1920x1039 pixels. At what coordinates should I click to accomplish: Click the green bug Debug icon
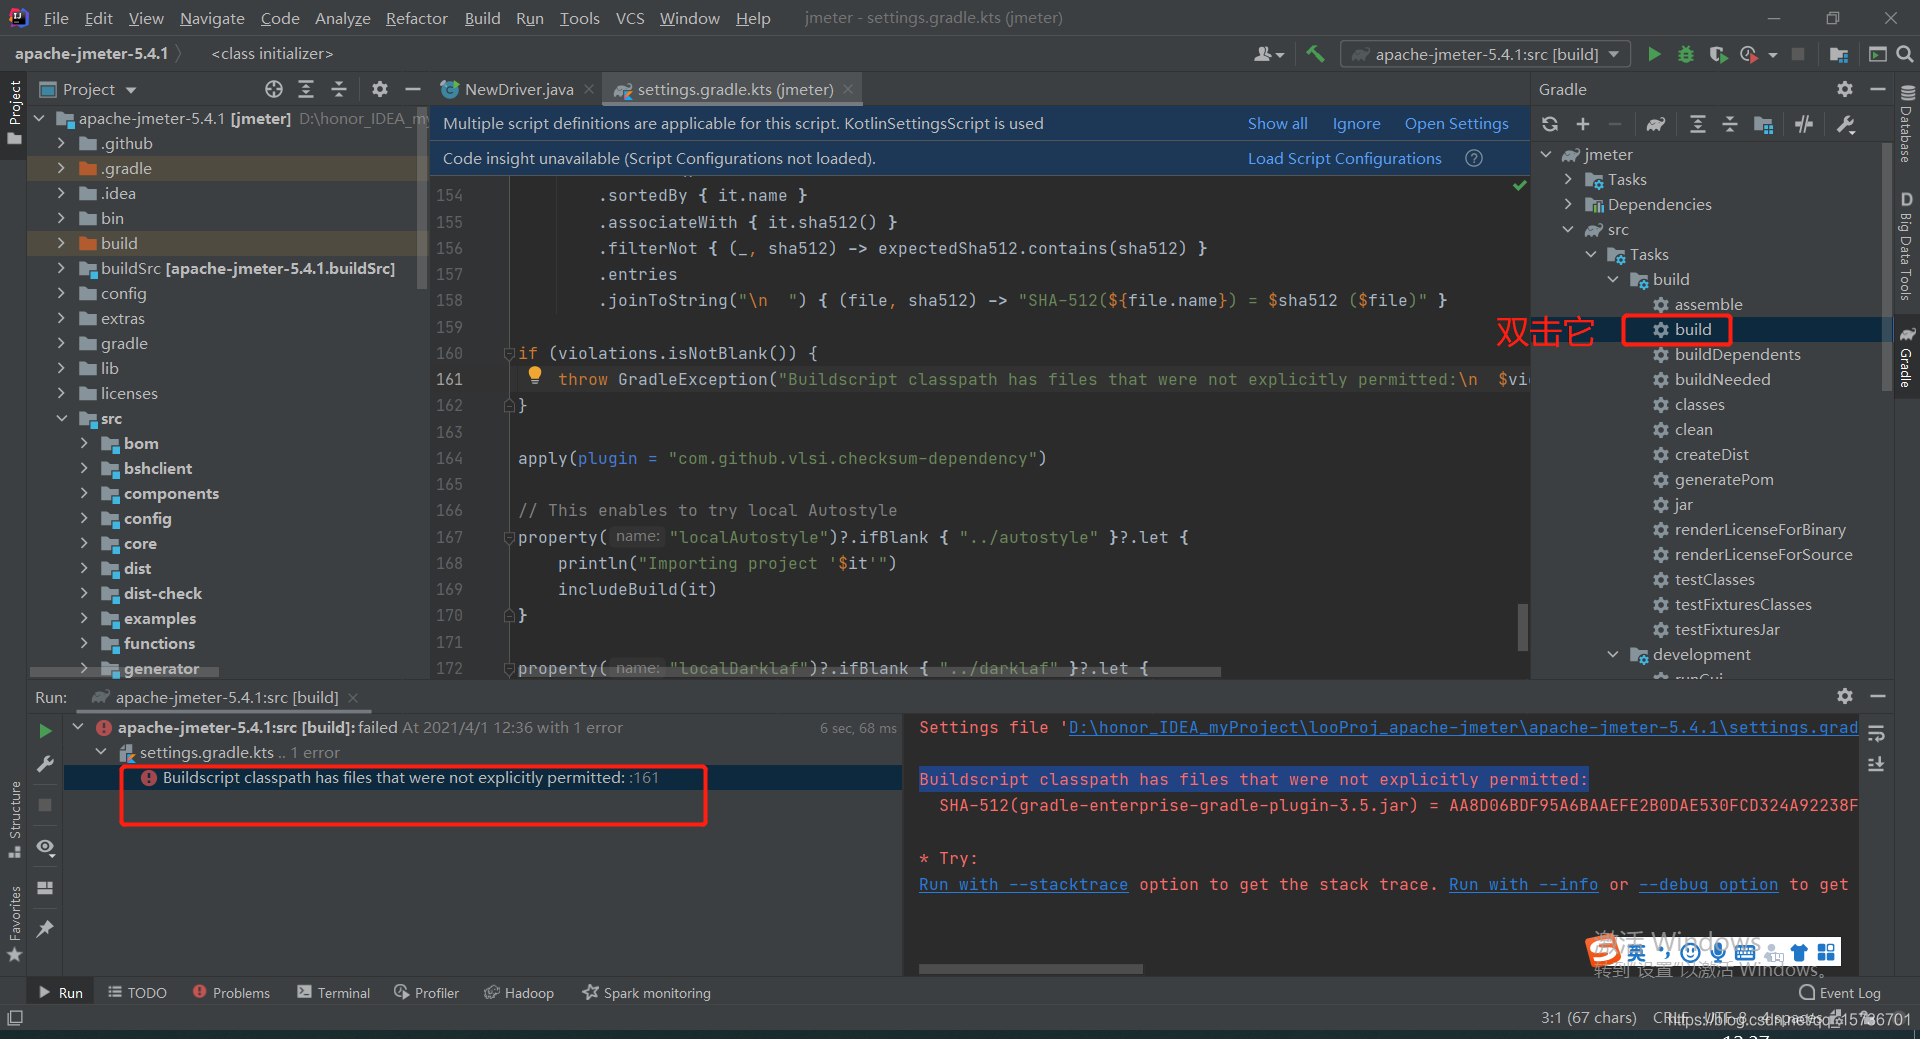point(1686,54)
